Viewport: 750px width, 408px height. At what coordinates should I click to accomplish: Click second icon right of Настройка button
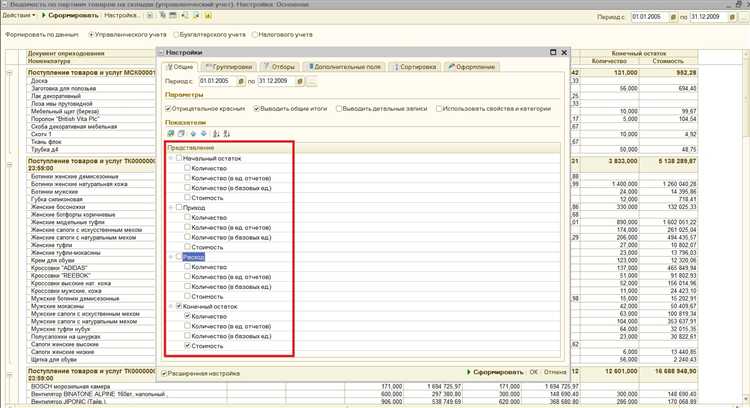pyautogui.click(x=163, y=16)
